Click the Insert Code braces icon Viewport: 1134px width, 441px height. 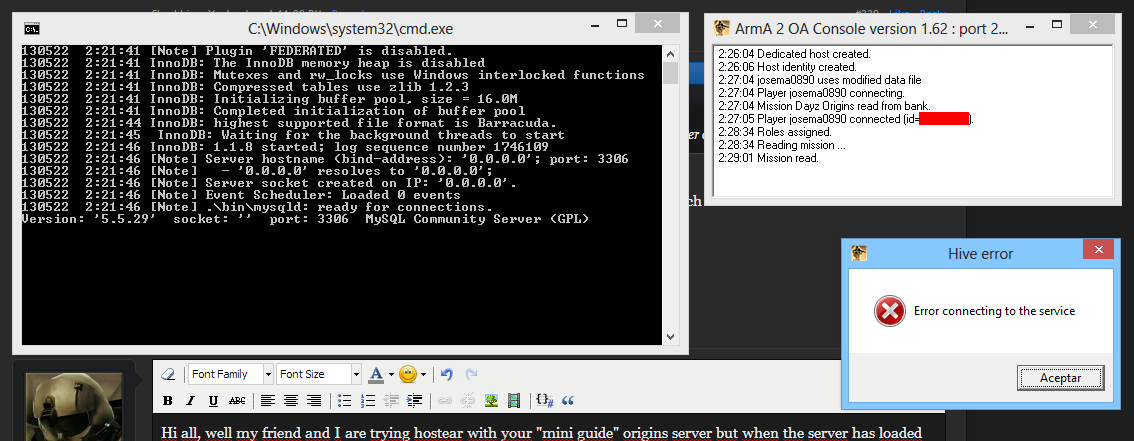(545, 401)
